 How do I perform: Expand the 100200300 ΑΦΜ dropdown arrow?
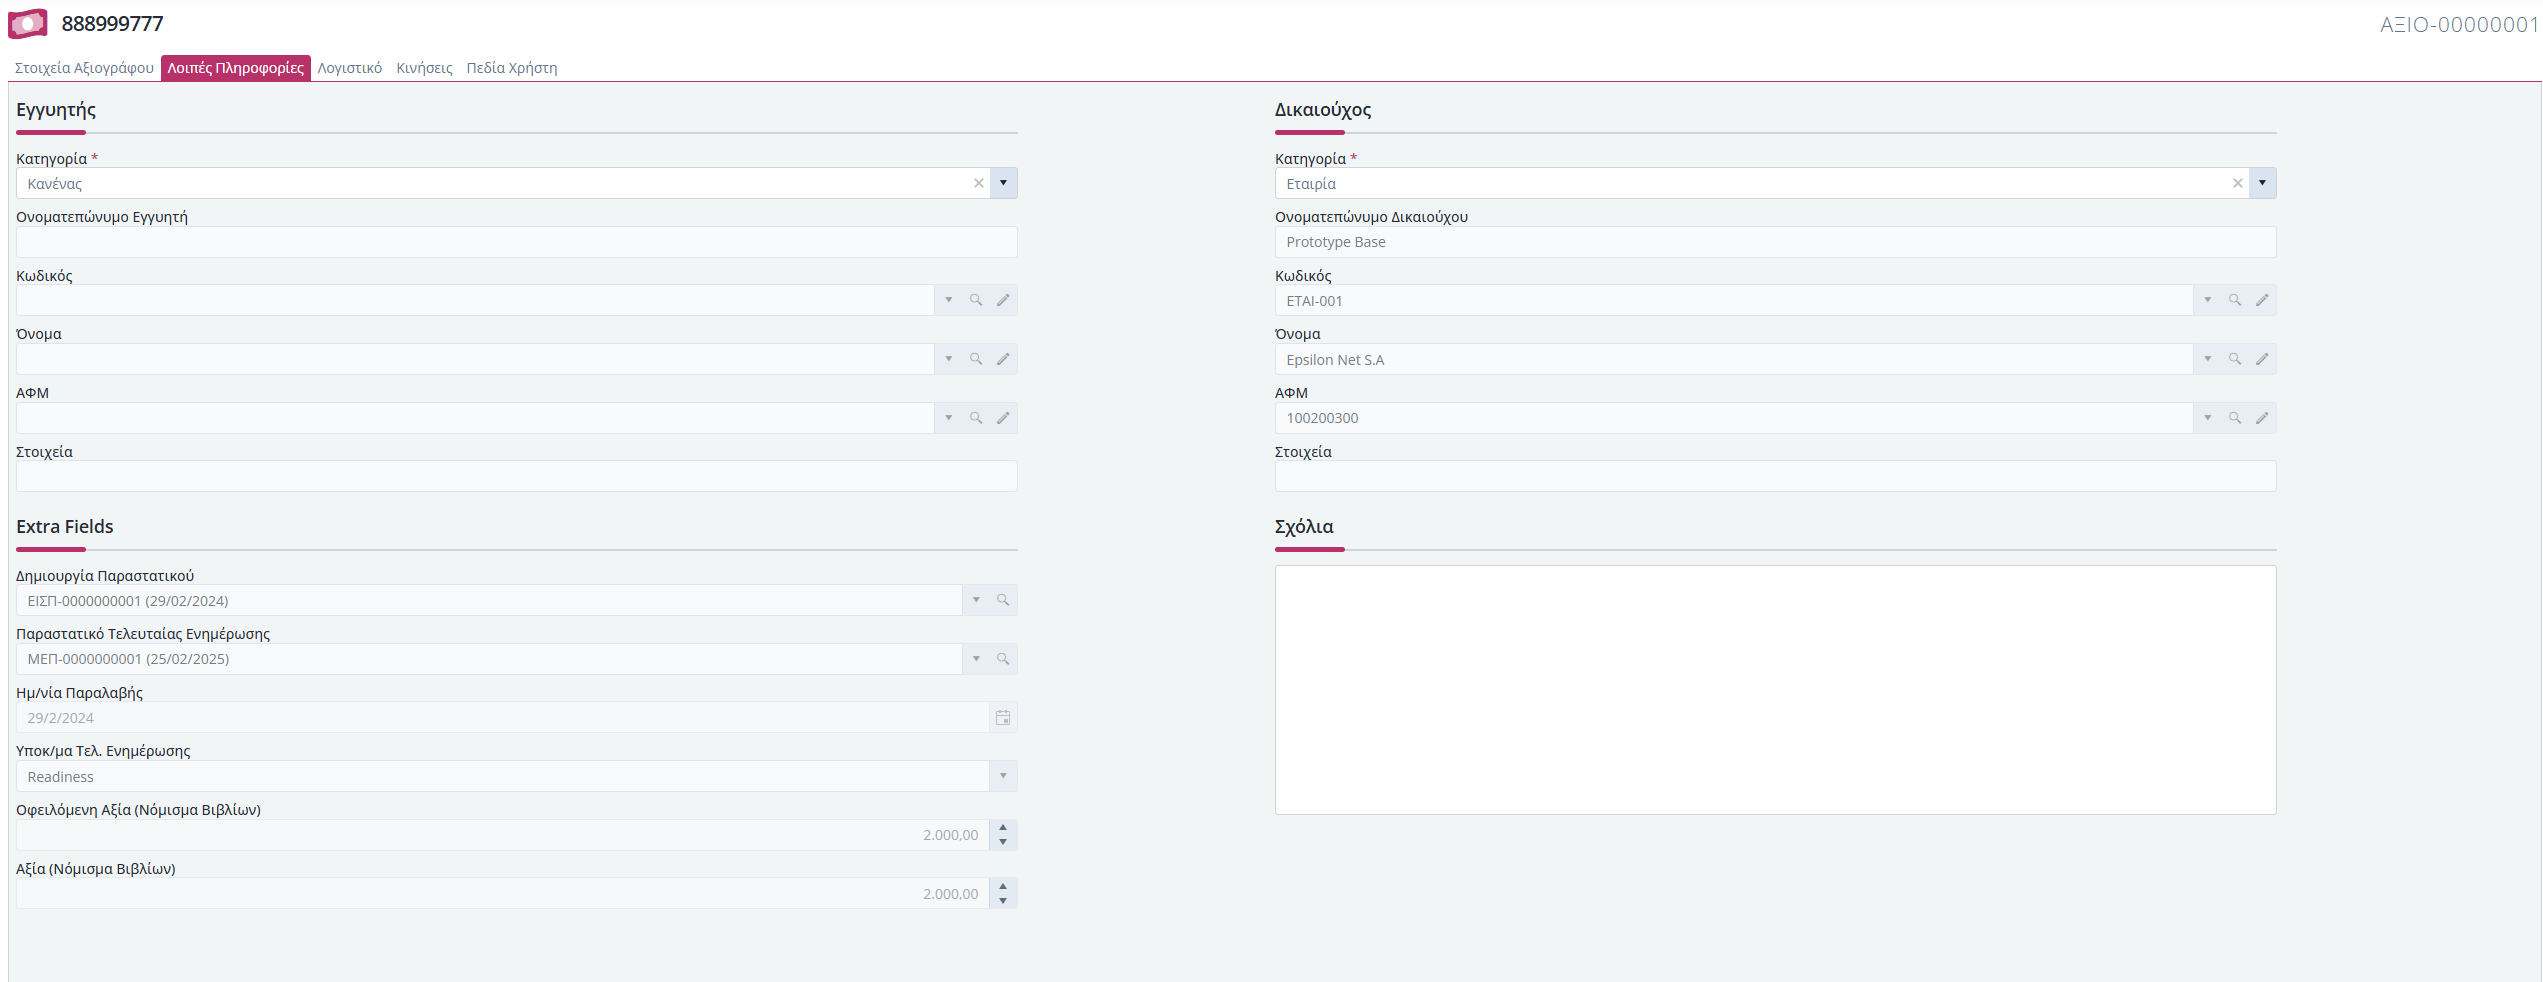coord(2207,418)
